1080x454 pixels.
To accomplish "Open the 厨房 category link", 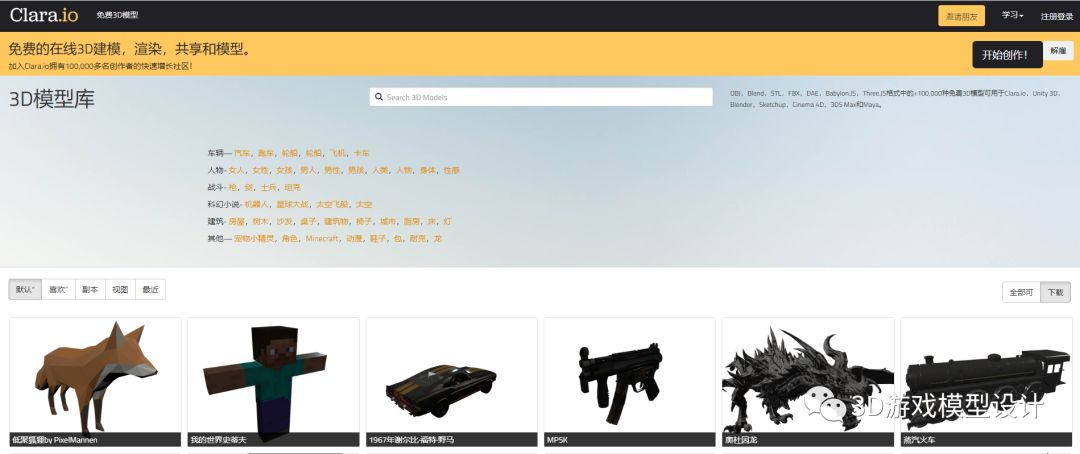I will pyautogui.click(x=412, y=222).
